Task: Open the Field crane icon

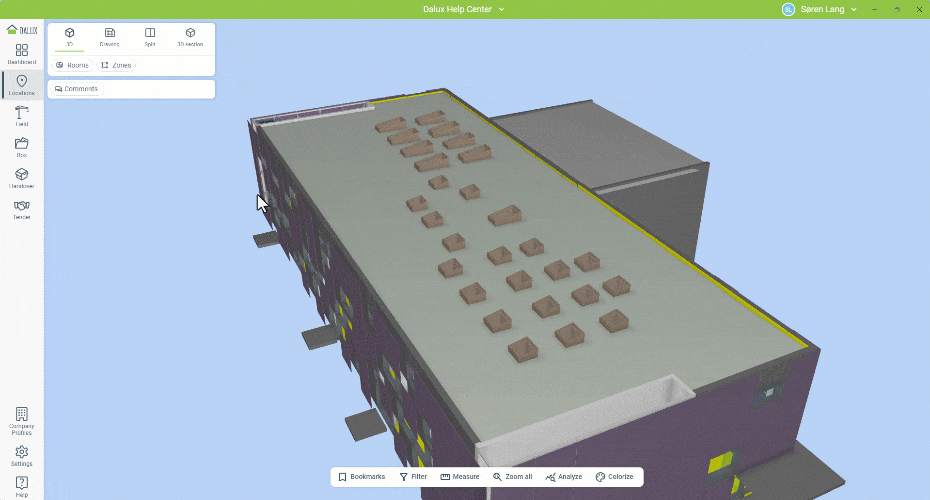Action: pyautogui.click(x=21, y=116)
